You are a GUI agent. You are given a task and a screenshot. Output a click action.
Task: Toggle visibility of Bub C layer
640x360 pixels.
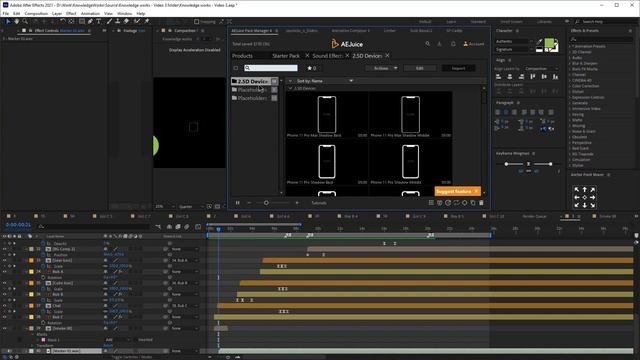tap(4, 317)
